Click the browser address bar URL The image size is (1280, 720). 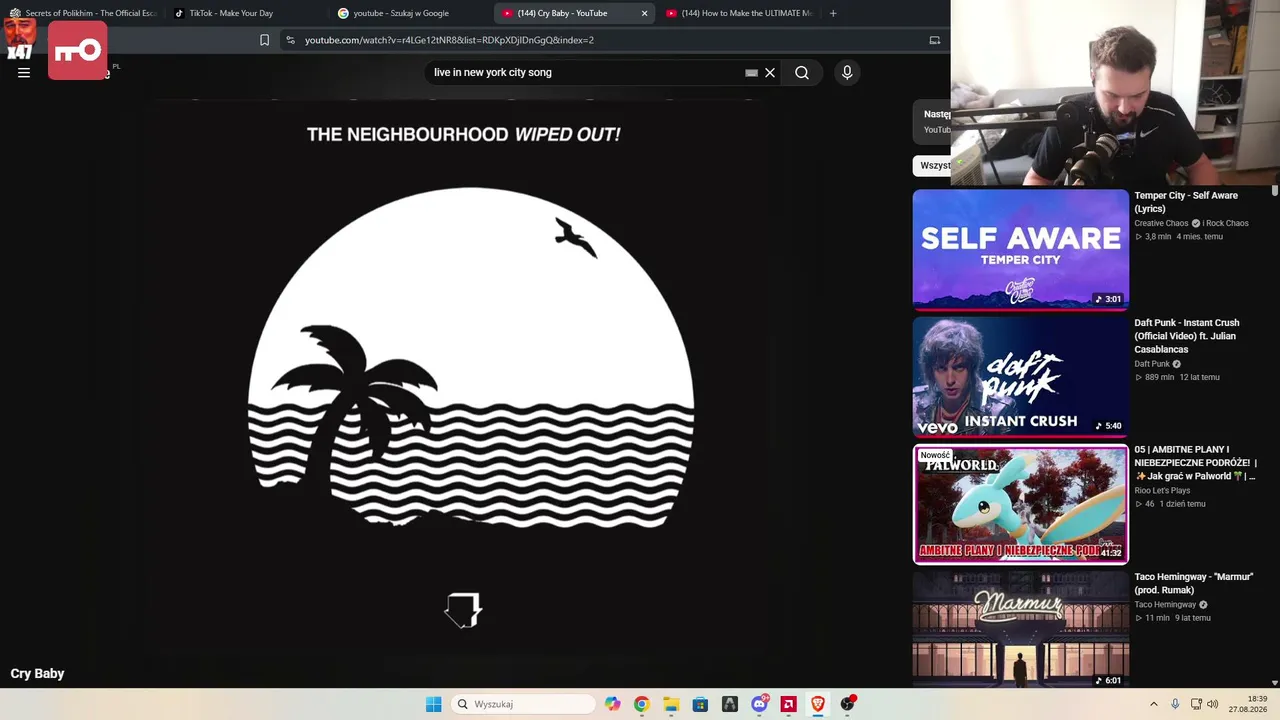449,40
